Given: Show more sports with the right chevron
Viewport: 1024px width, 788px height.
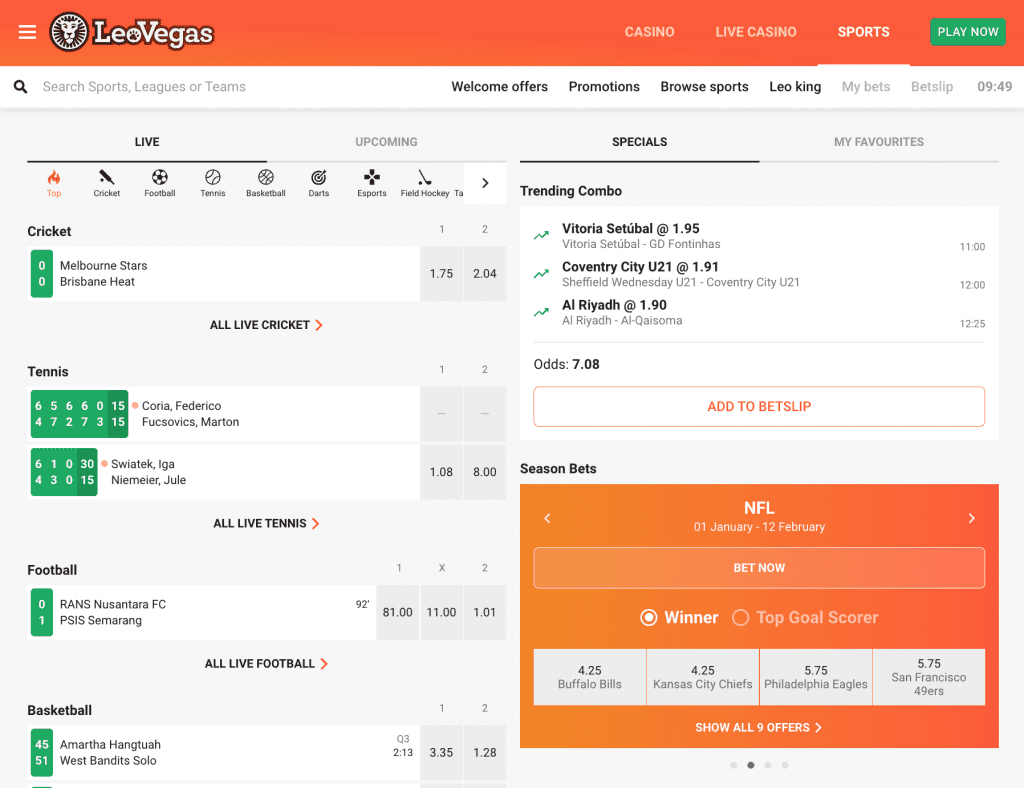Looking at the screenshot, I should pyautogui.click(x=485, y=183).
